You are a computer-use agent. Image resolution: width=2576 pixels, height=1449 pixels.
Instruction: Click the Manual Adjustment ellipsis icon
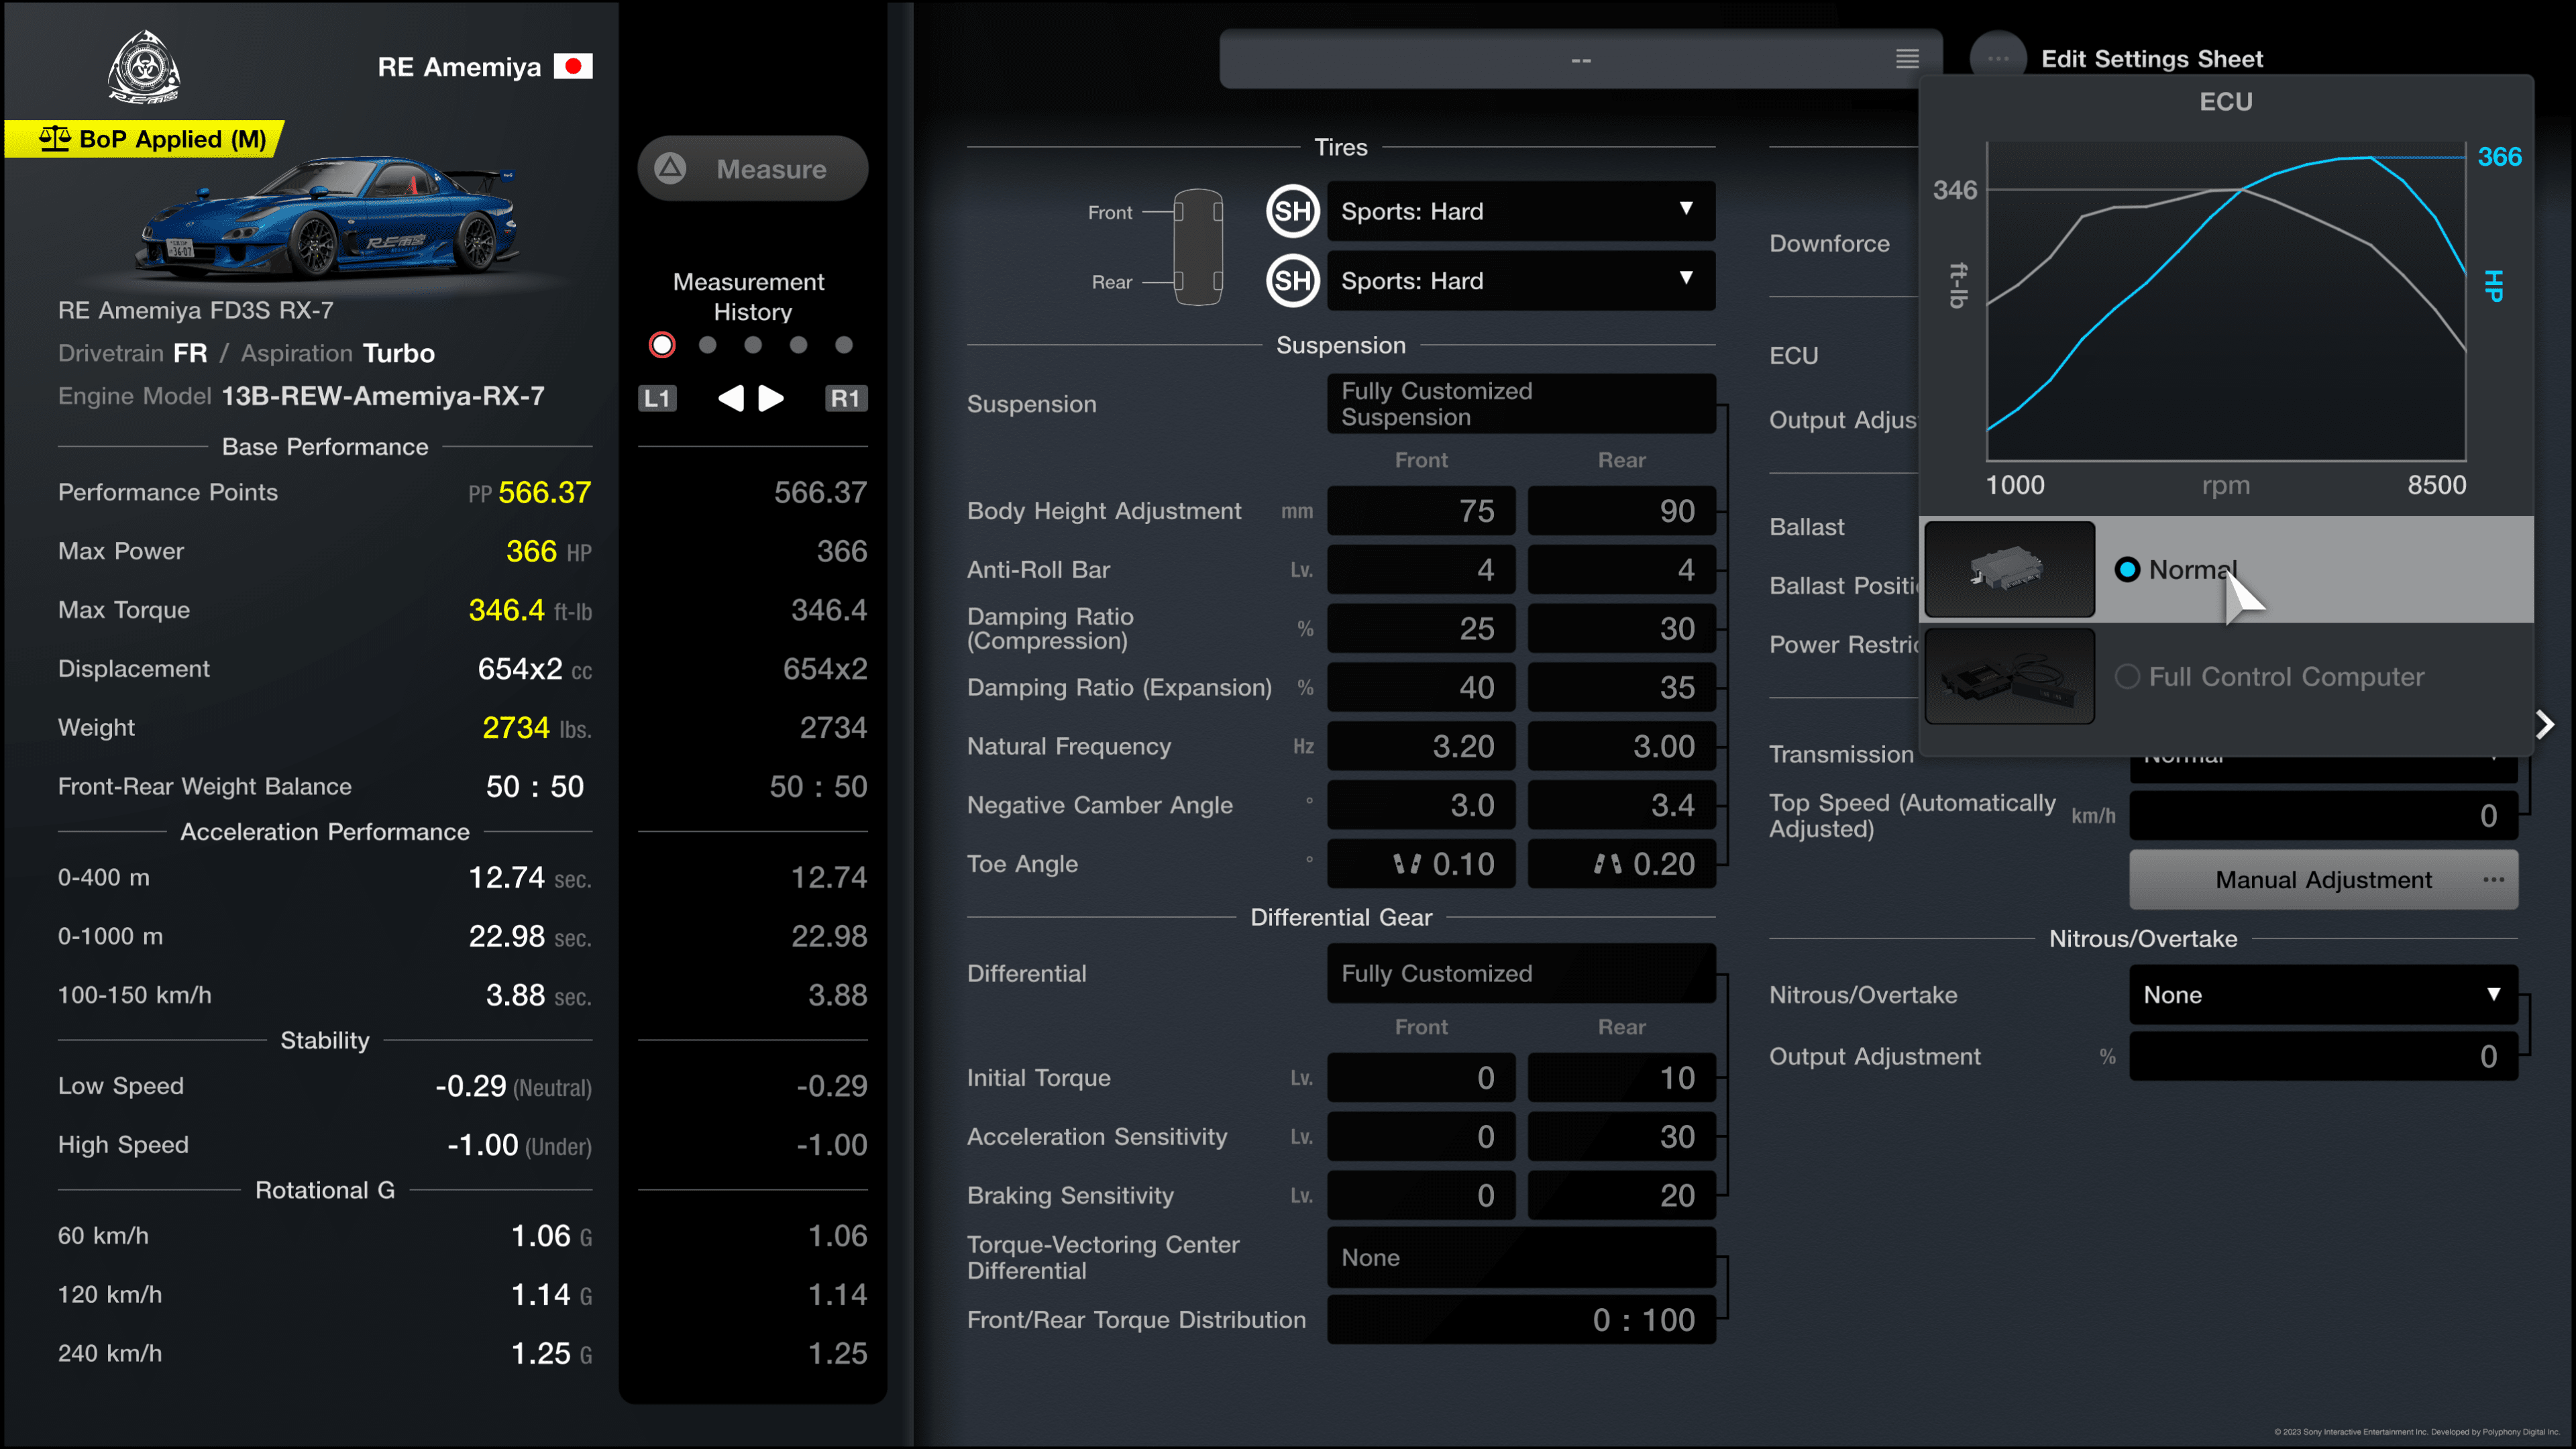pos(2493,879)
